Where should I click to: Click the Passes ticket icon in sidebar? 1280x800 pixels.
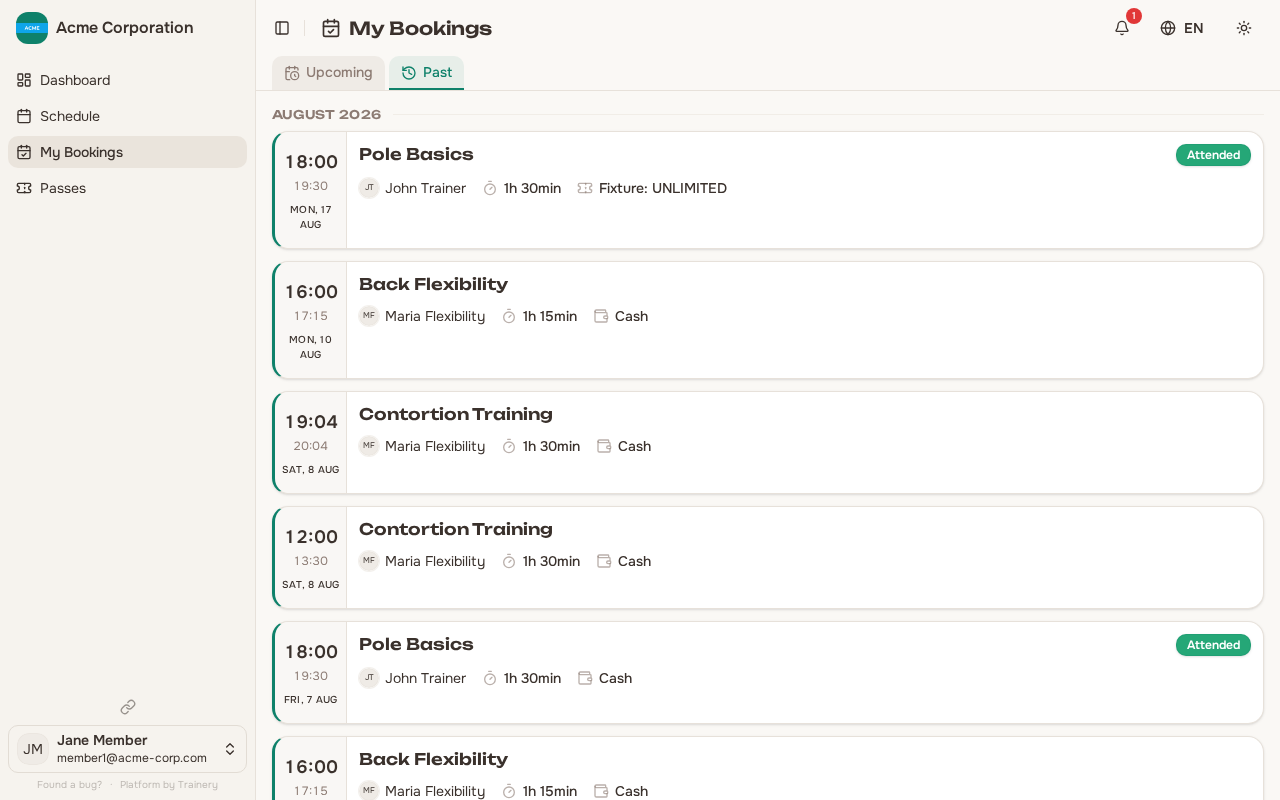pos(24,188)
